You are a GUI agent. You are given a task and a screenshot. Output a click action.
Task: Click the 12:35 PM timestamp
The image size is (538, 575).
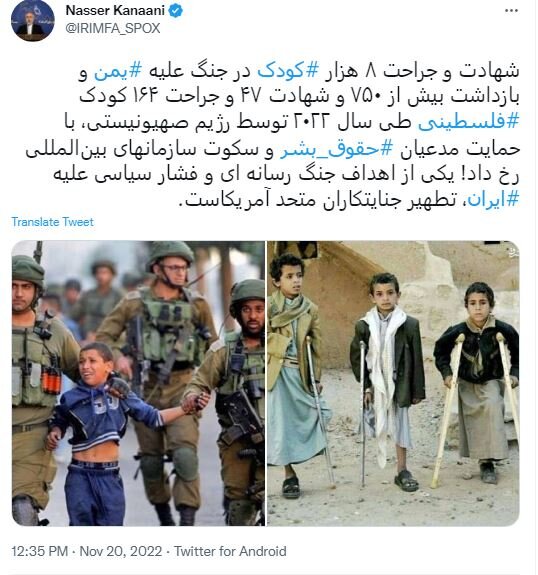tap(40, 551)
